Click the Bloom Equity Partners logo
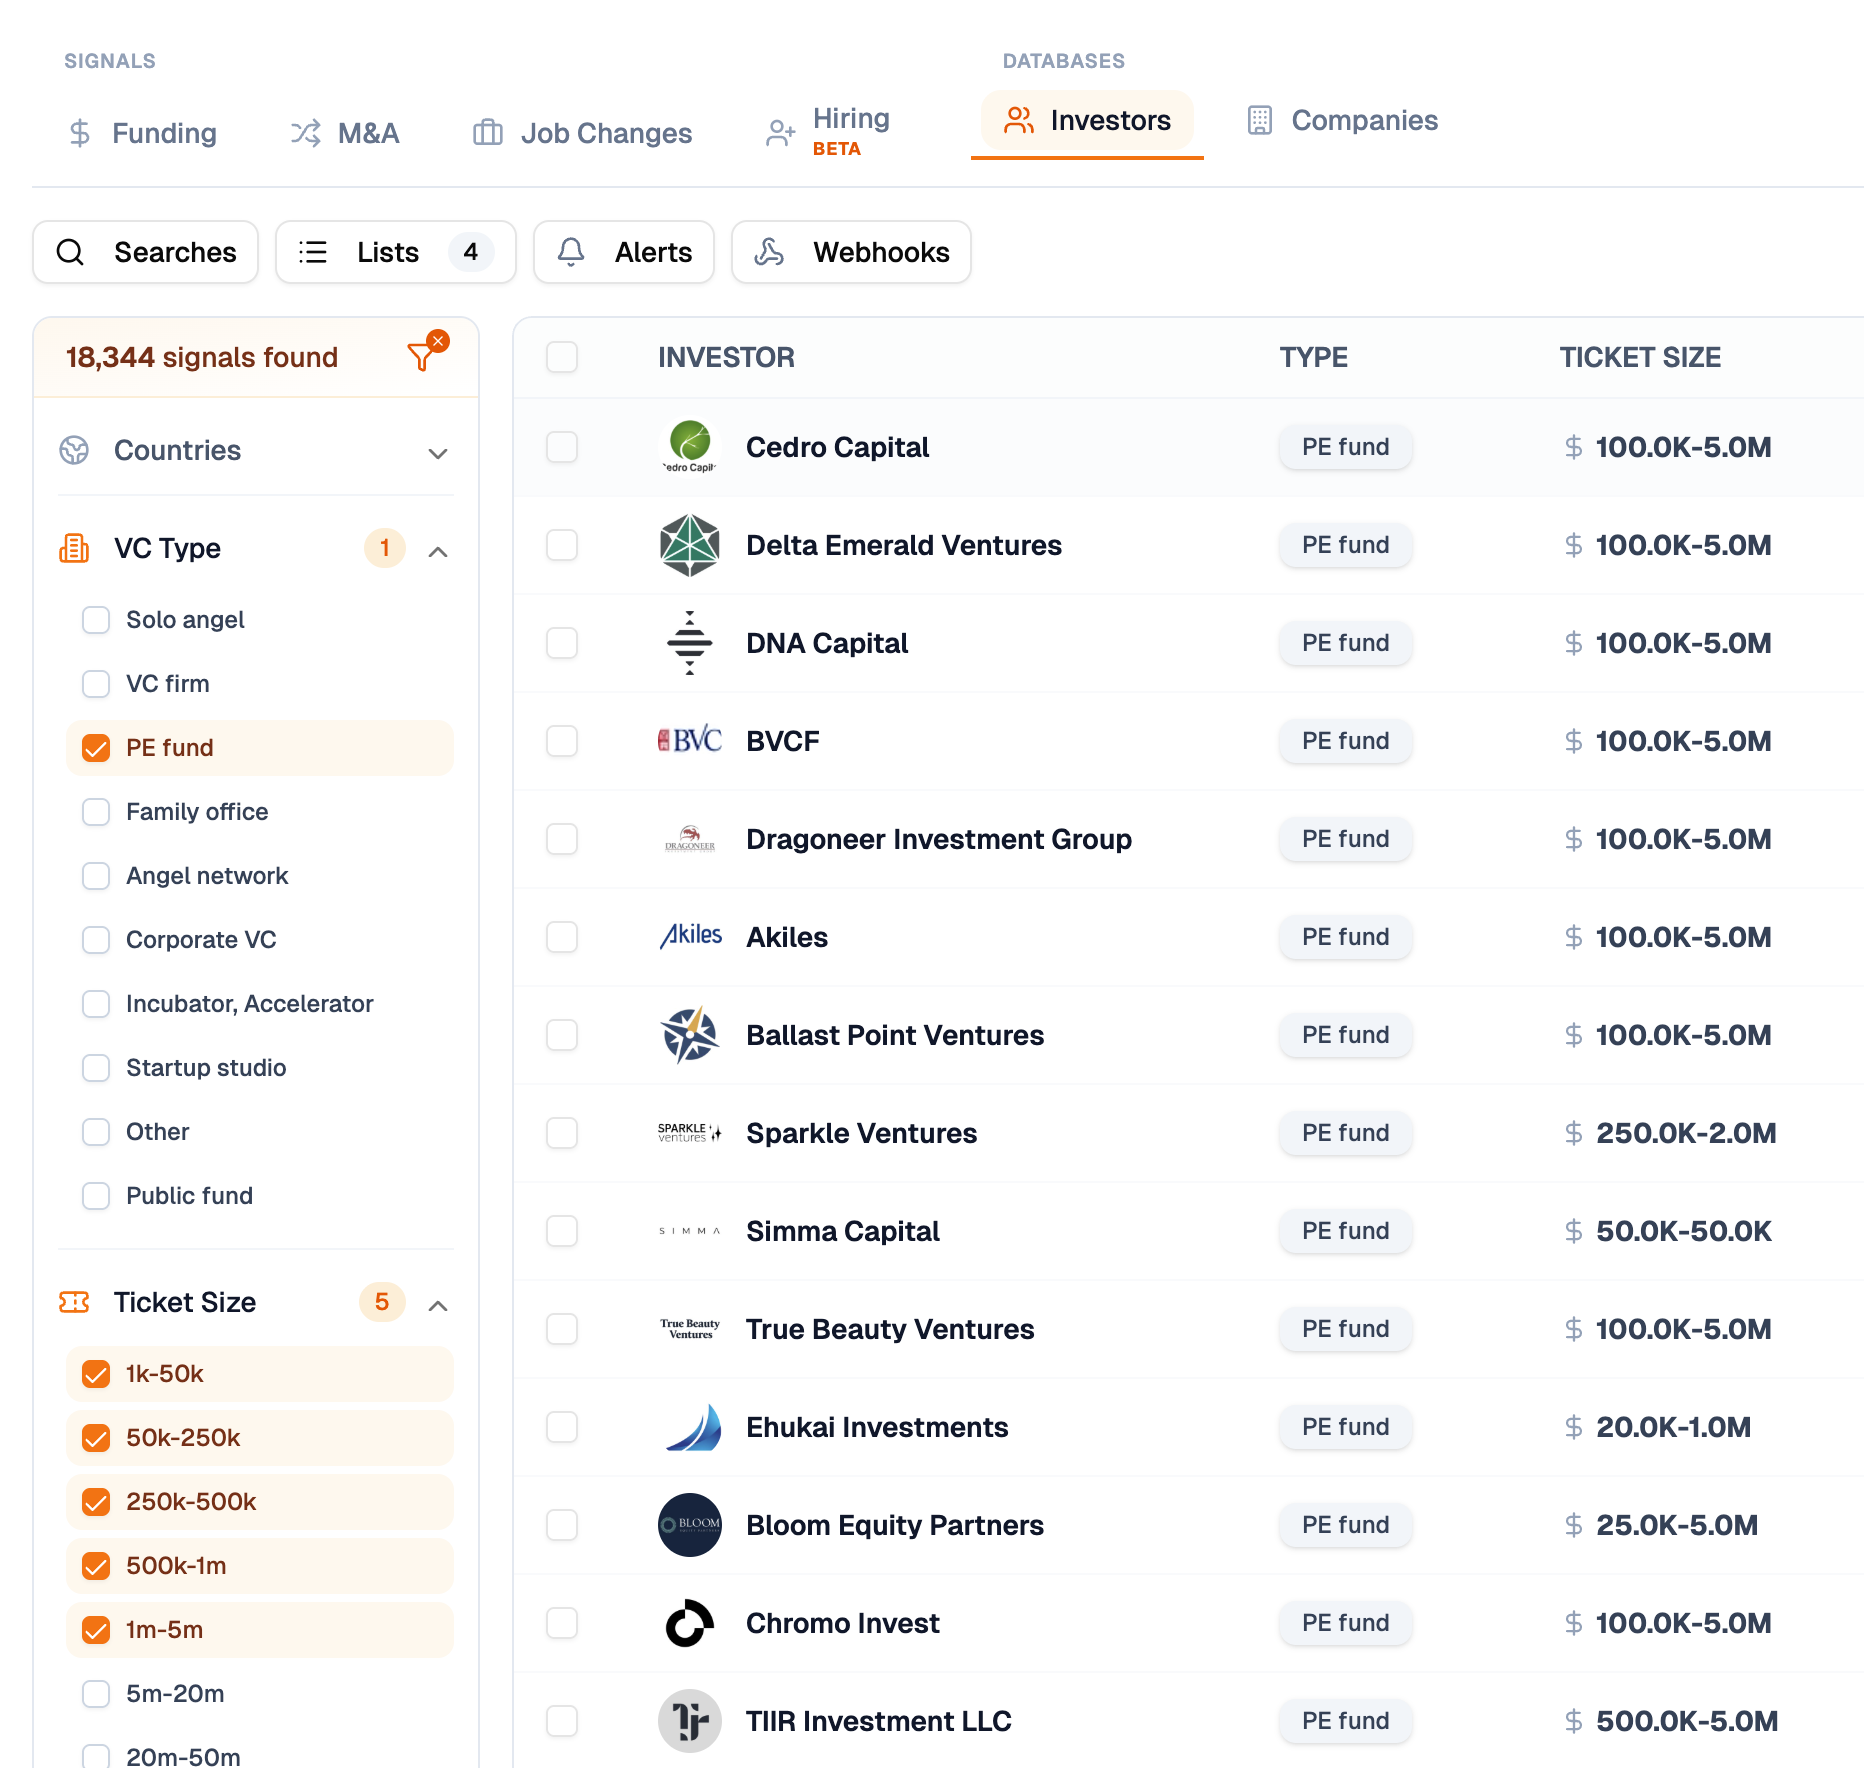This screenshot has width=1864, height=1768. pos(690,1525)
